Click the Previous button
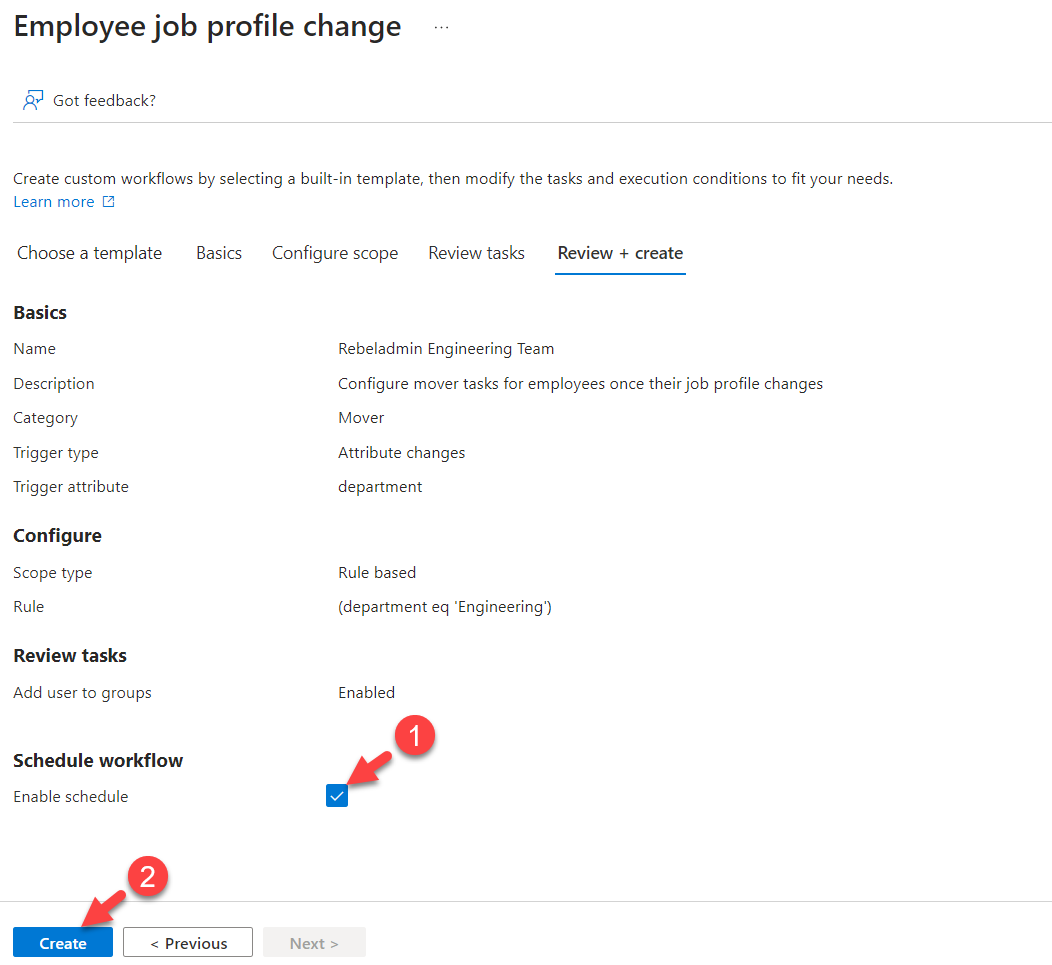The image size is (1052, 965). [187, 942]
